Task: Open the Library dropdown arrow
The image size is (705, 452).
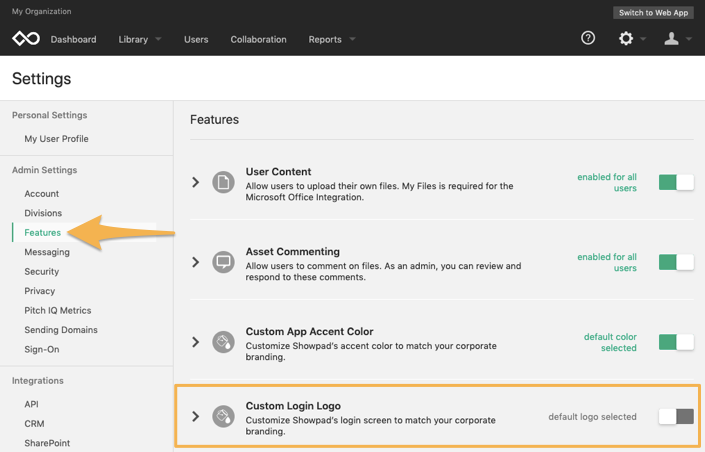Action: point(158,39)
